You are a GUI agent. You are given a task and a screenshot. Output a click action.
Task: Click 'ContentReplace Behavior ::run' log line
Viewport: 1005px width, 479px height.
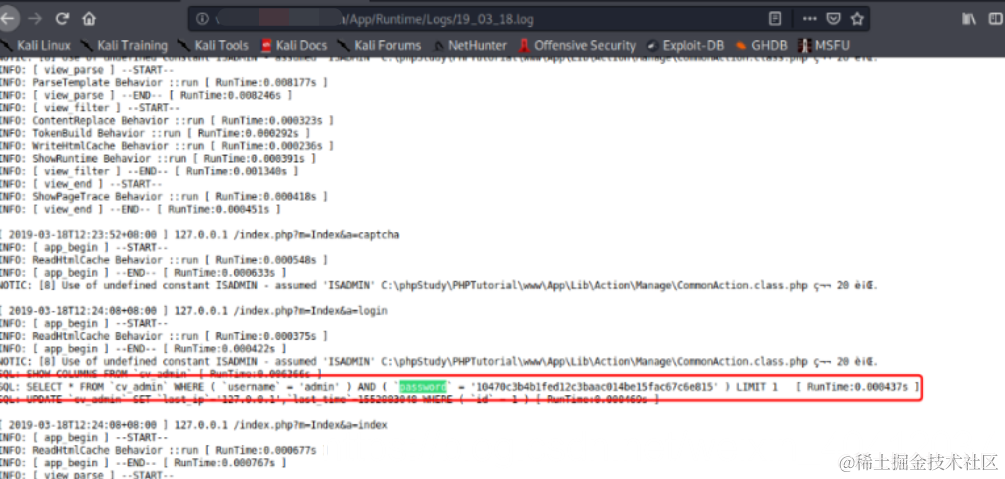coord(166,121)
